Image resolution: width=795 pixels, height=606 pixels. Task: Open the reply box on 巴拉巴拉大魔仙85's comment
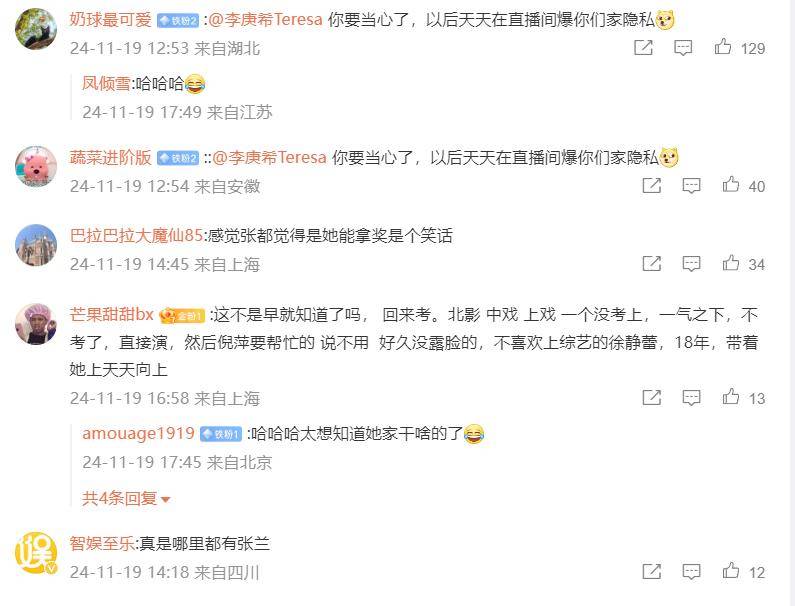[691, 264]
